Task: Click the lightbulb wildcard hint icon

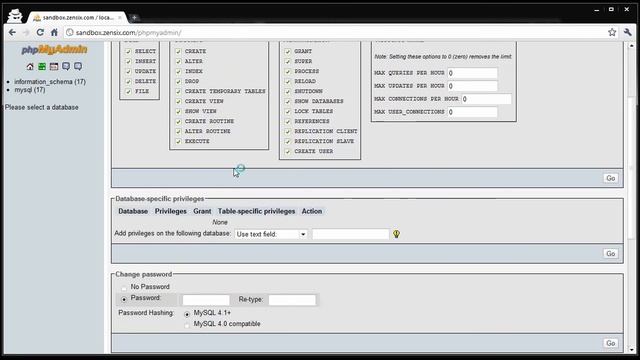Action: [396, 234]
